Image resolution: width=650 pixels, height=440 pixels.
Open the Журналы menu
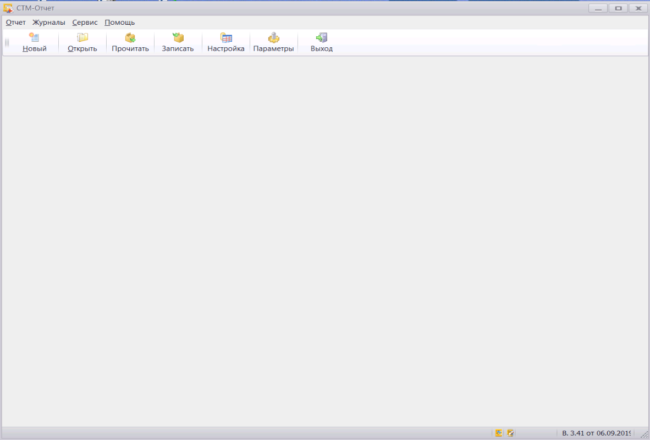(x=49, y=22)
